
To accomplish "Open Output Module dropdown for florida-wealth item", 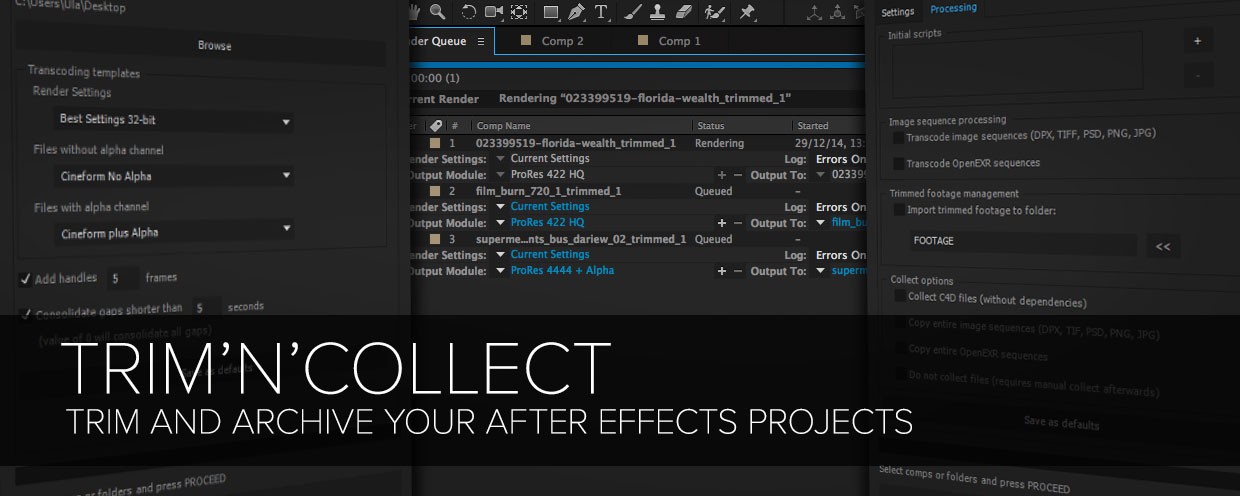I will pyautogui.click(x=501, y=175).
